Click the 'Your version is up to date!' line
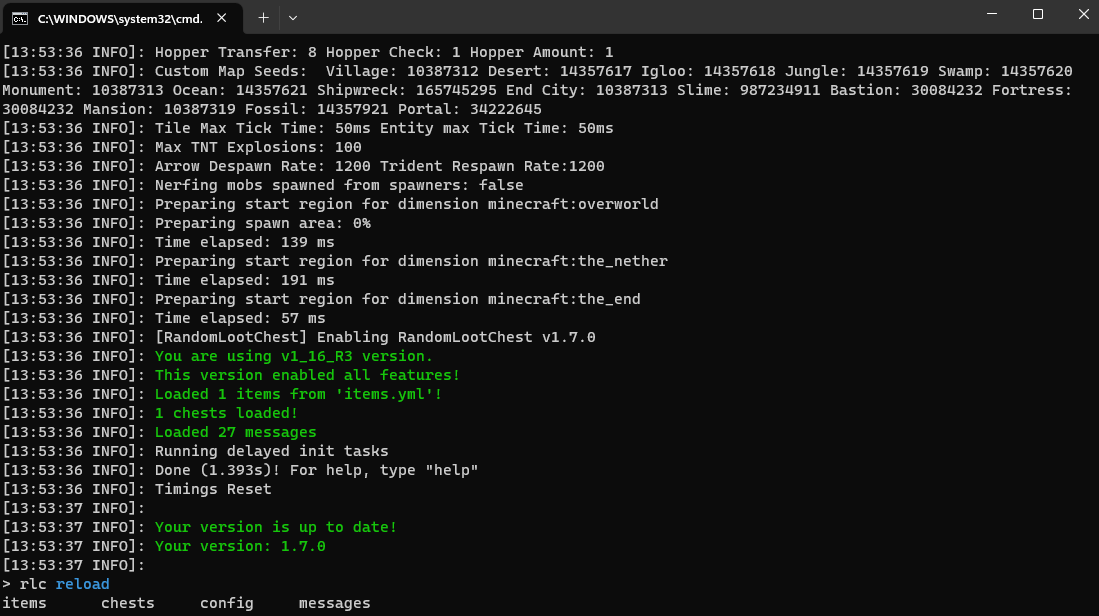The image size is (1099, 616). pyautogui.click(x=275, y=527)
